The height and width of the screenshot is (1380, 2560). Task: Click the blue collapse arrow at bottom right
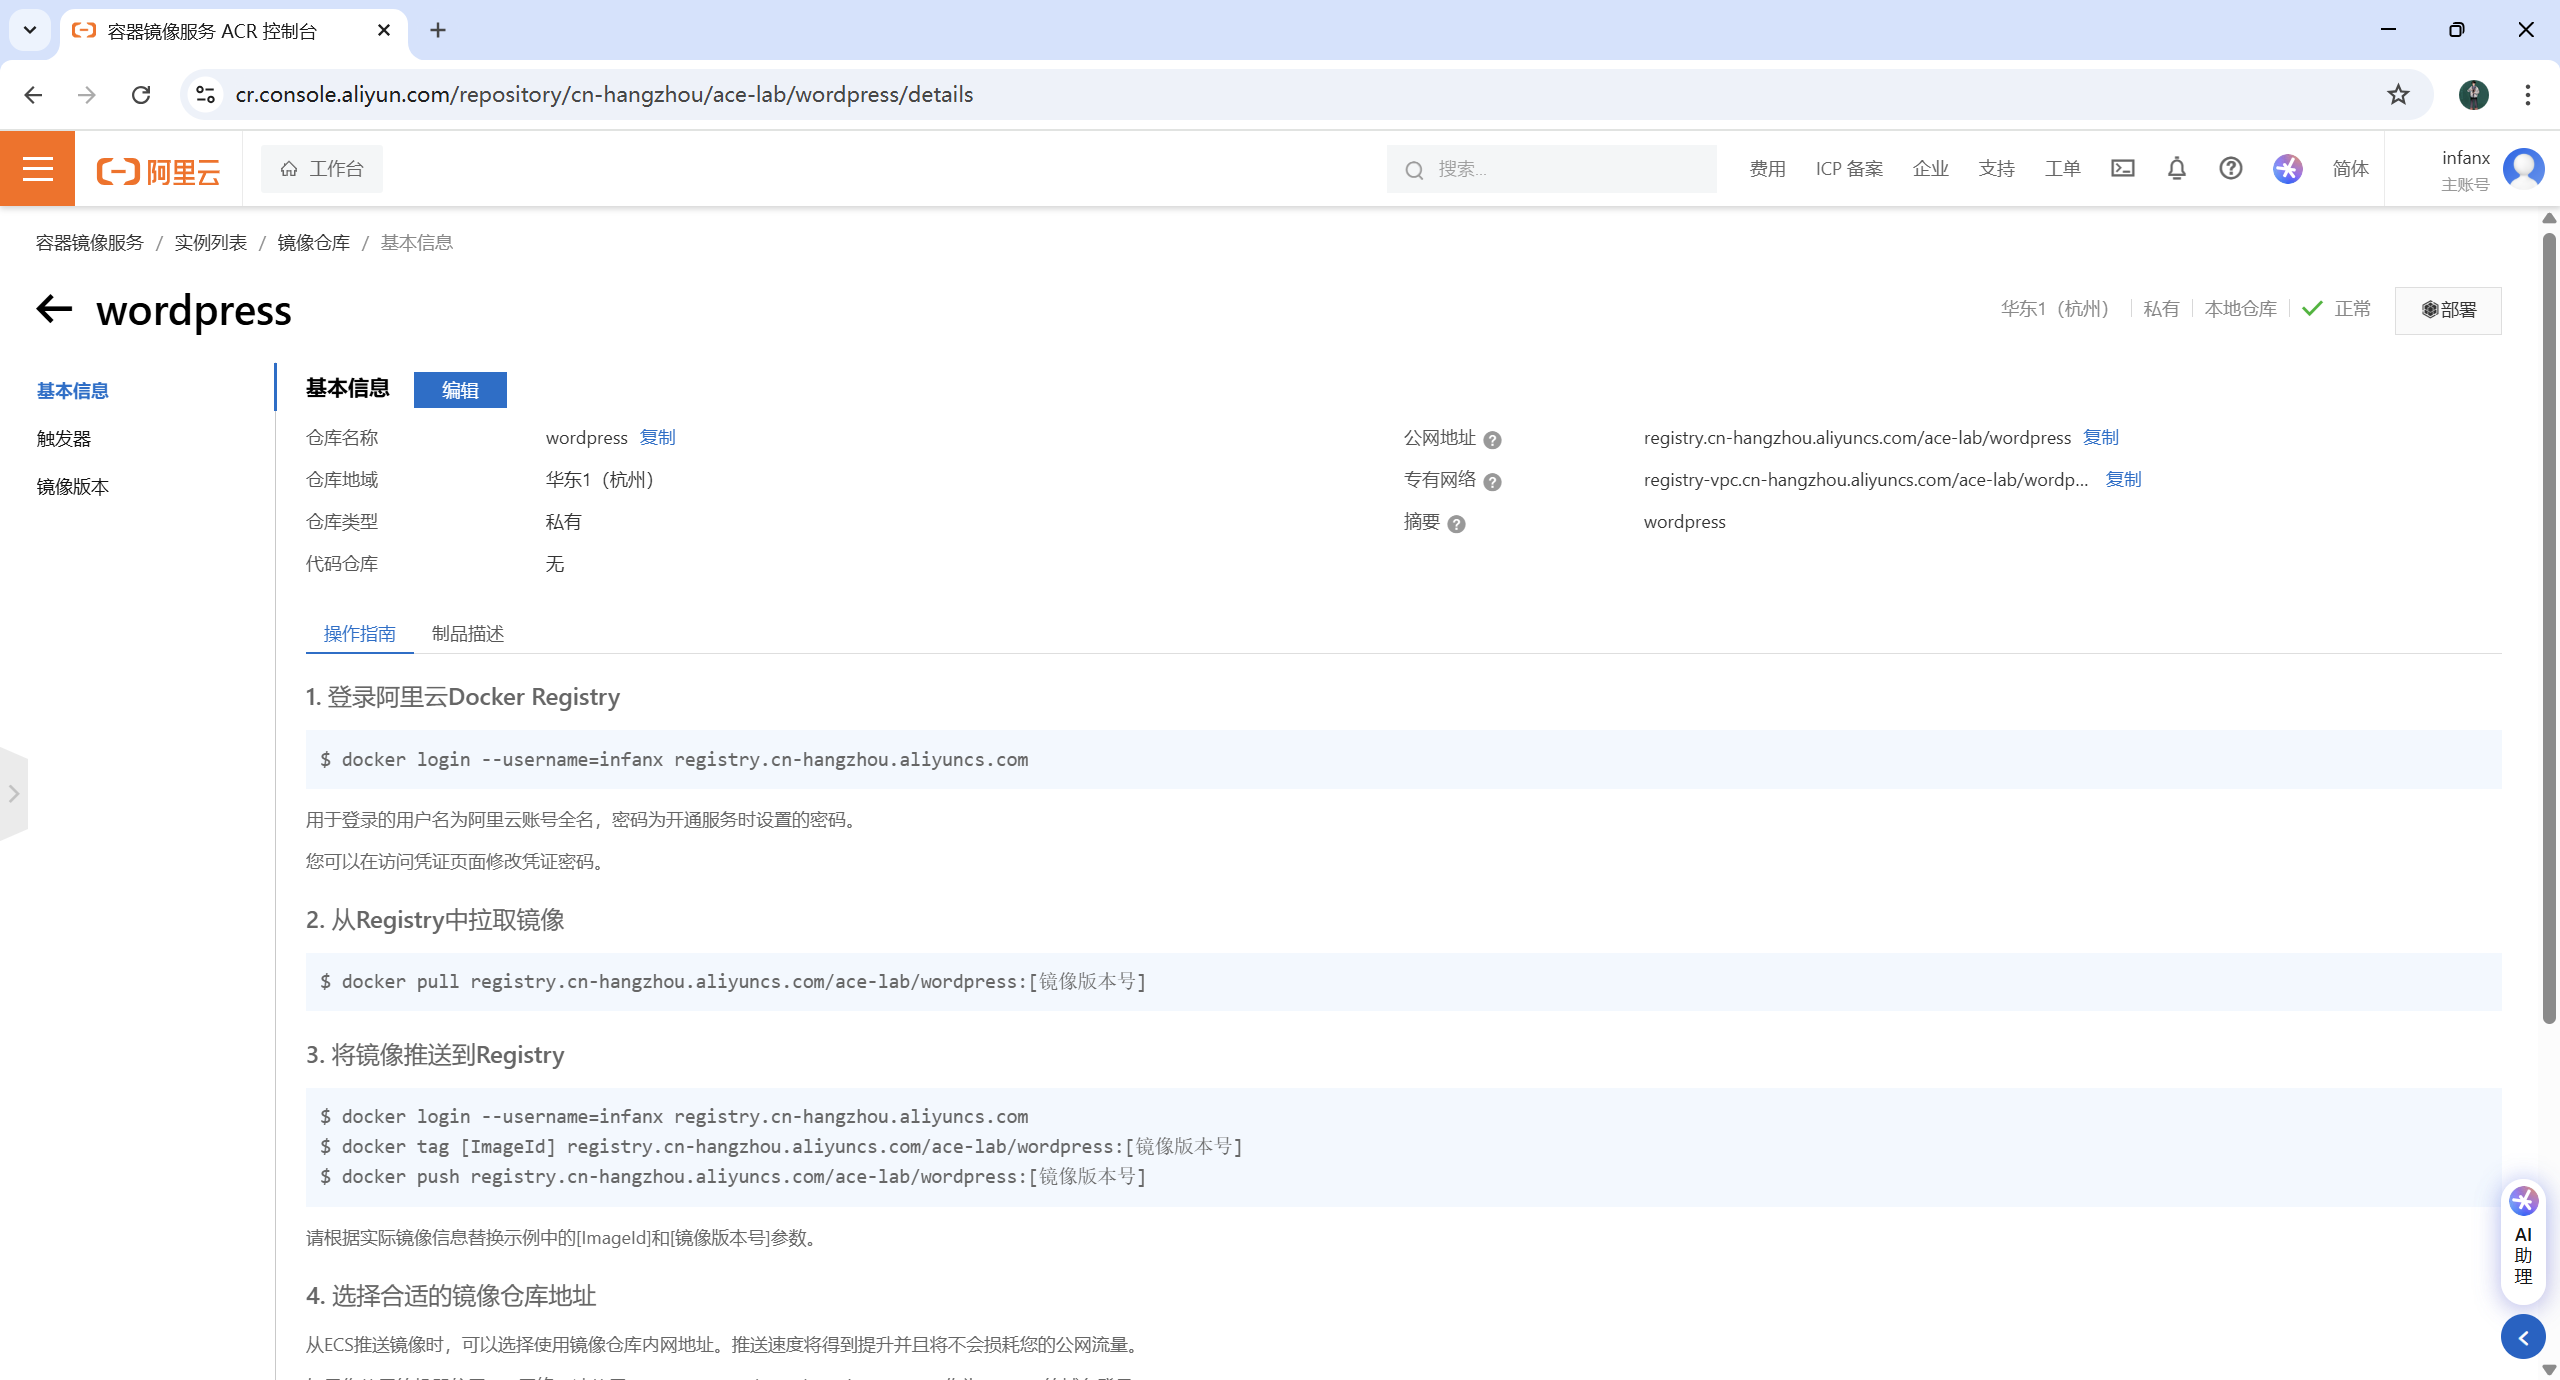pyautogui.click(x=2523, y=1338)
